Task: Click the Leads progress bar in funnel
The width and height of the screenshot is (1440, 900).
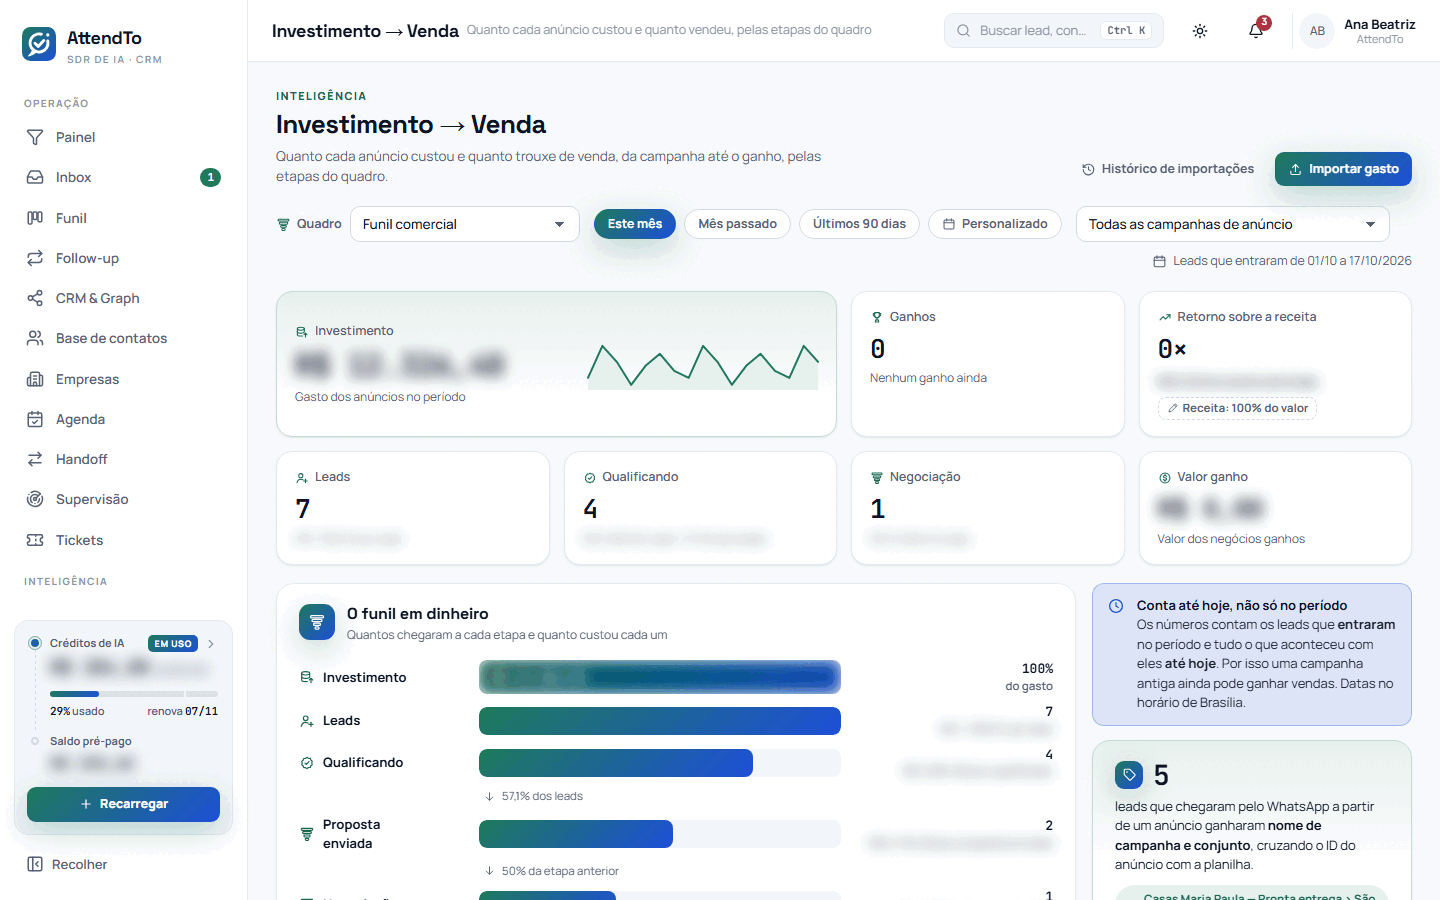Action: tap(660, 721)
